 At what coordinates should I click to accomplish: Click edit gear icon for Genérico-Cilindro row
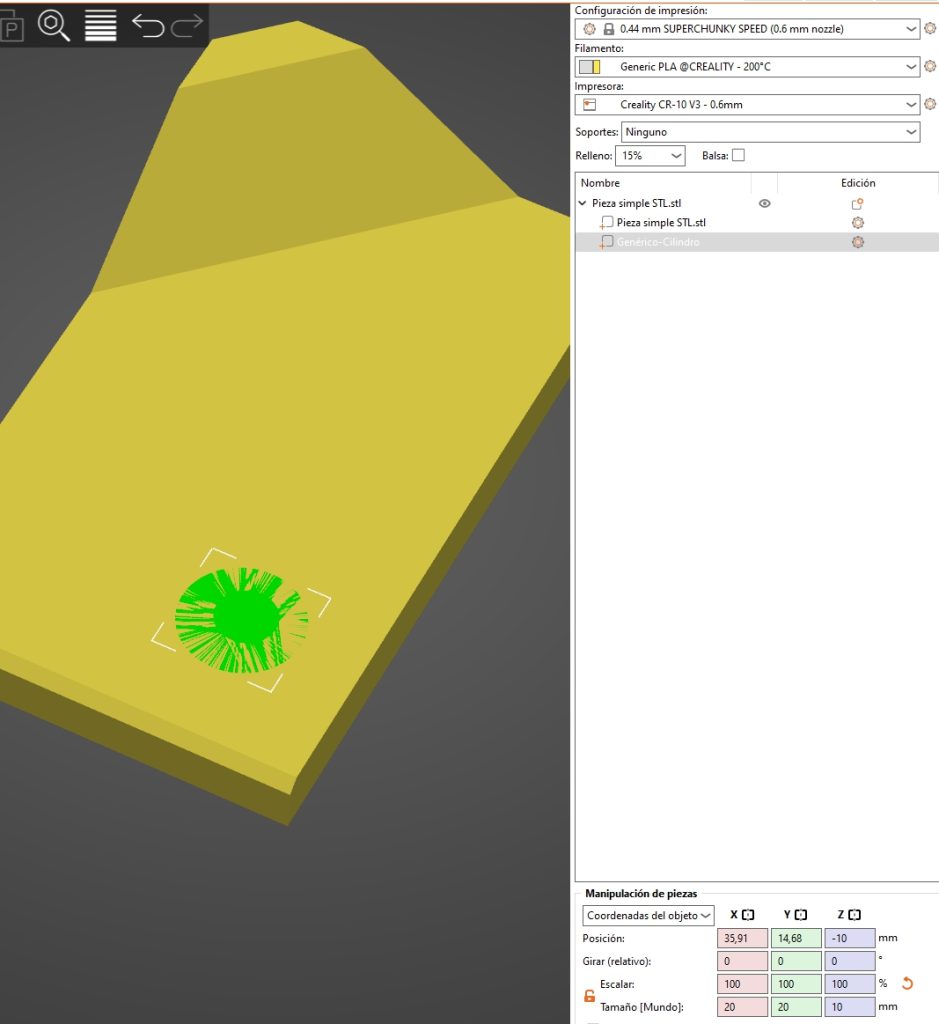[857, 242]
